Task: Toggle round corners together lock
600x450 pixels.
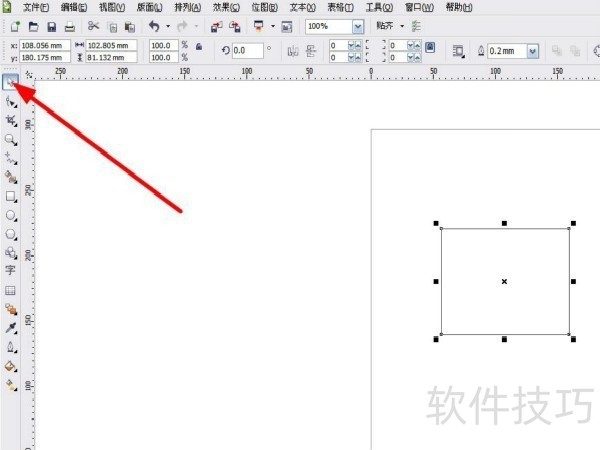Action: (x=430, y=47)
